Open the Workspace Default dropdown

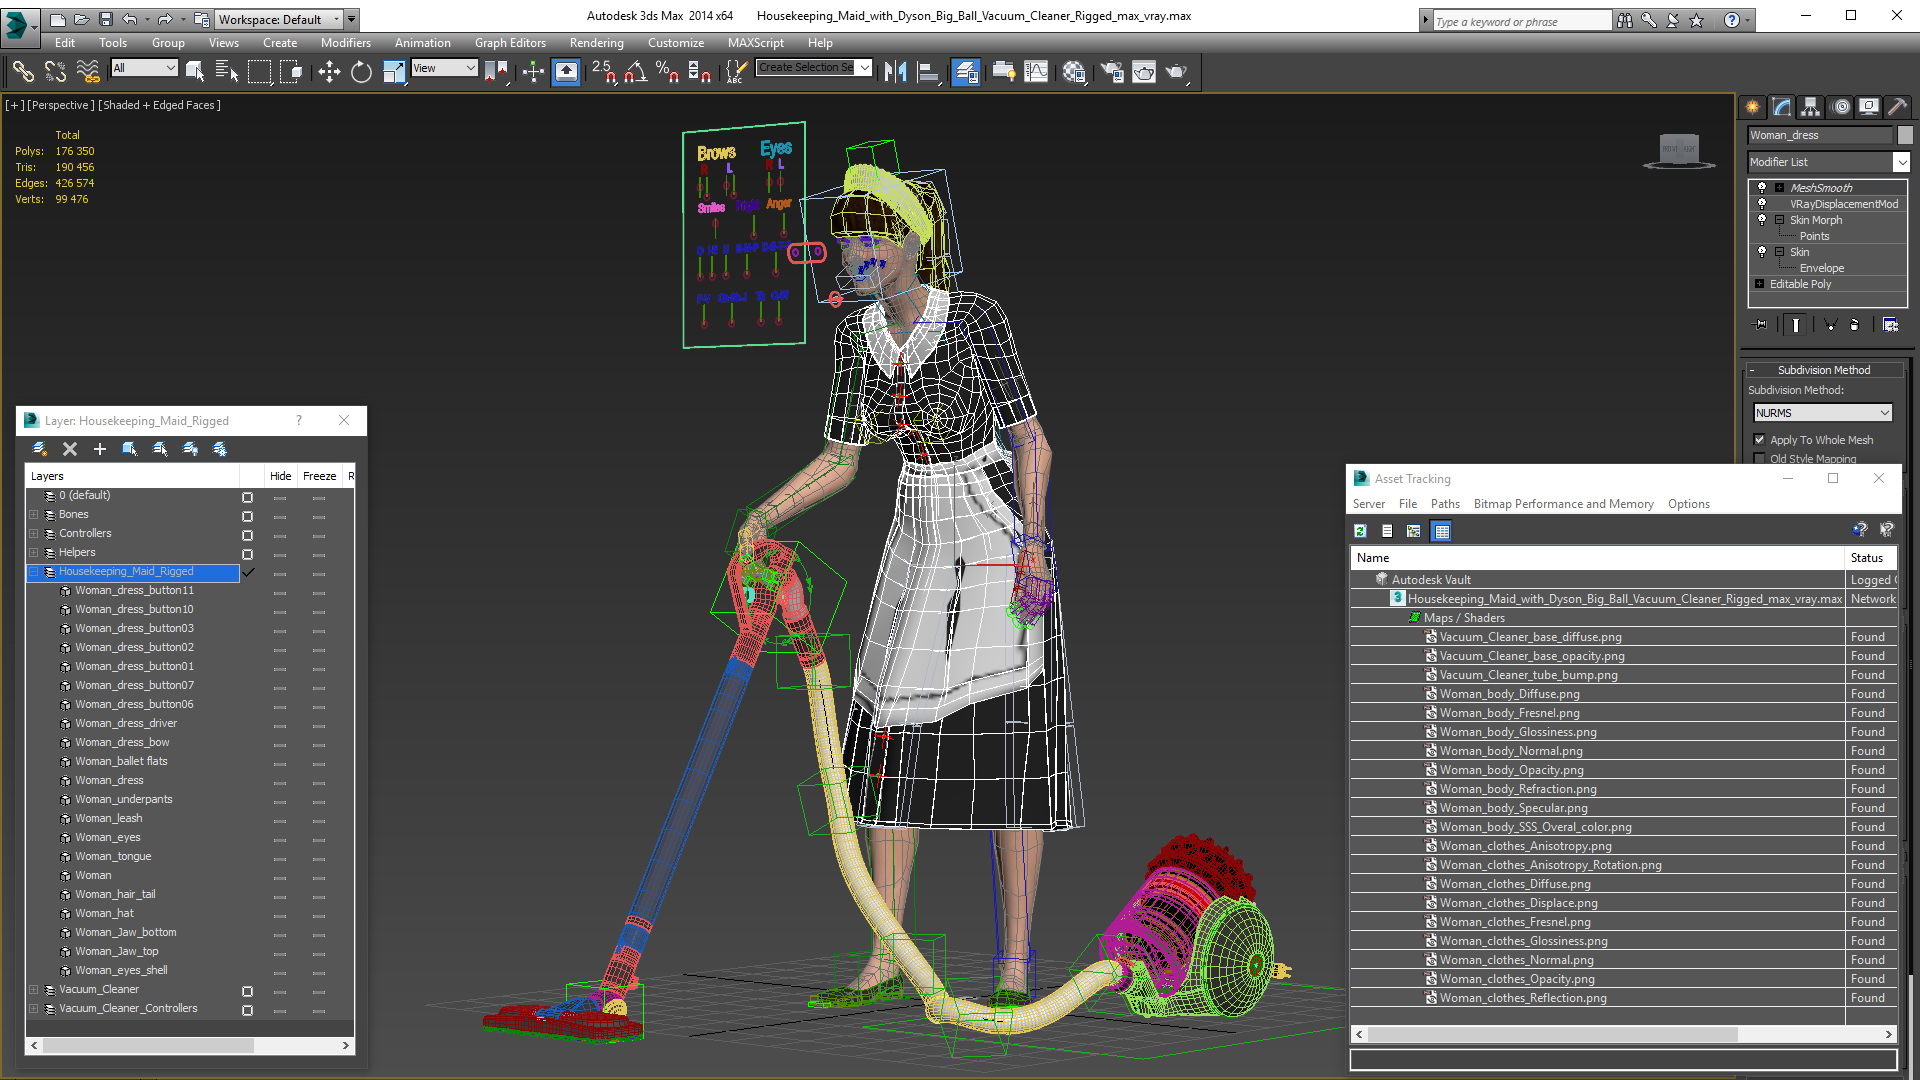pos(279,19)
